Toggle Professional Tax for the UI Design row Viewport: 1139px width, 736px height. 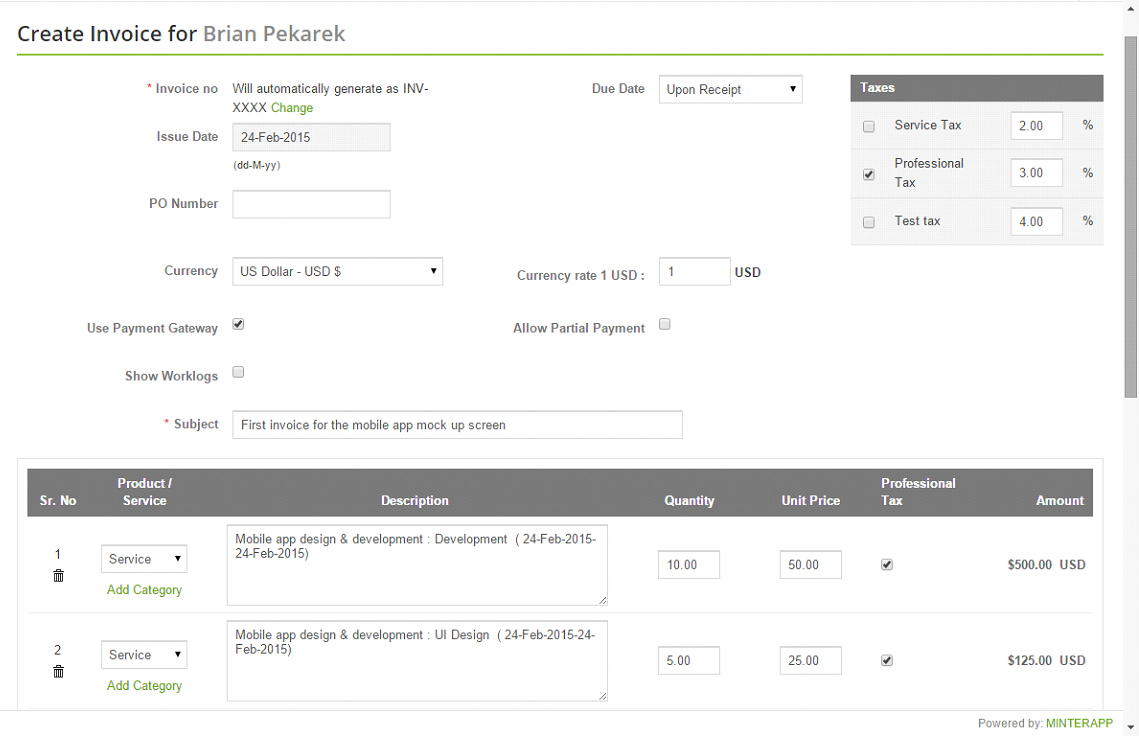click(x=887, y=660)
